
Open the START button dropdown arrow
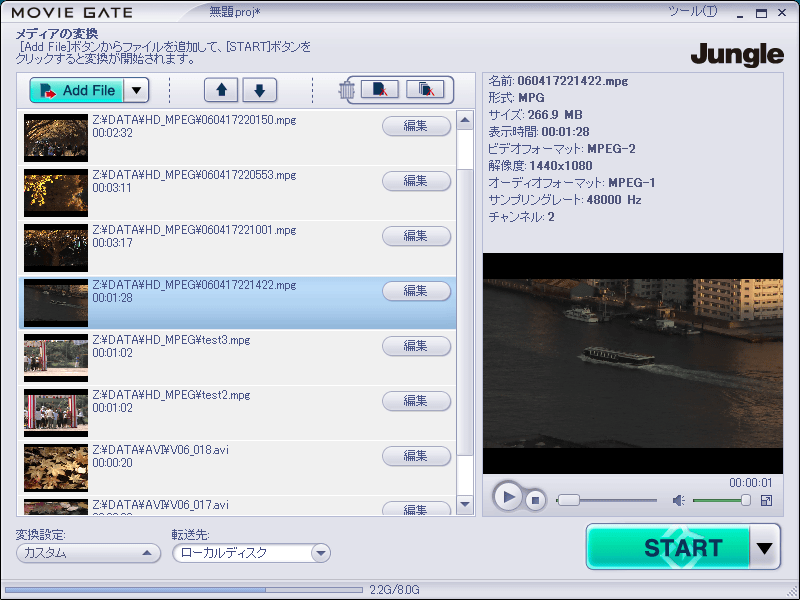(x=764, y=548)
